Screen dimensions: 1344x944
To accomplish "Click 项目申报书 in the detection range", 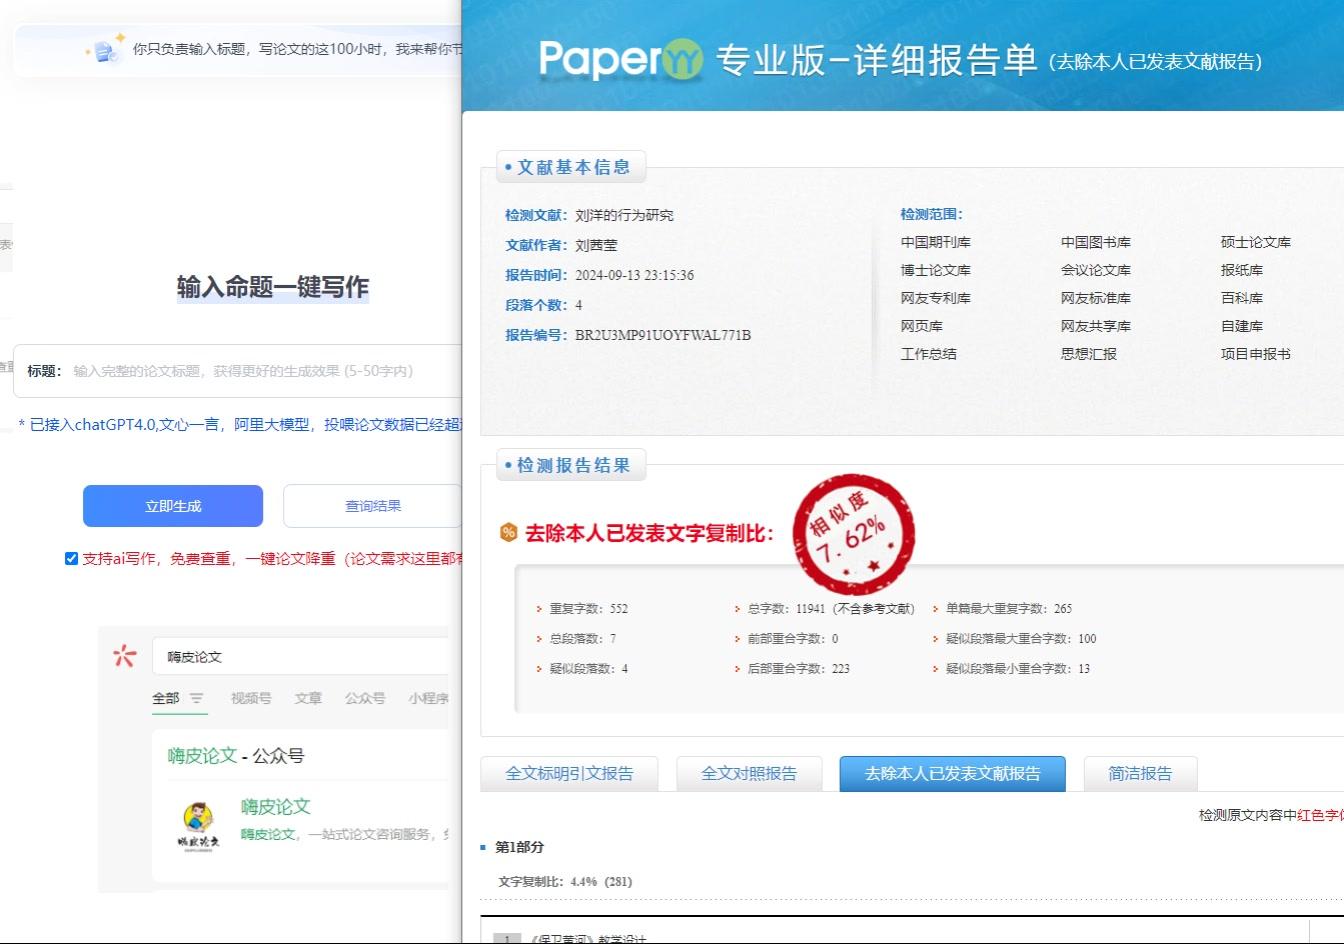I will pos(1255,354).
